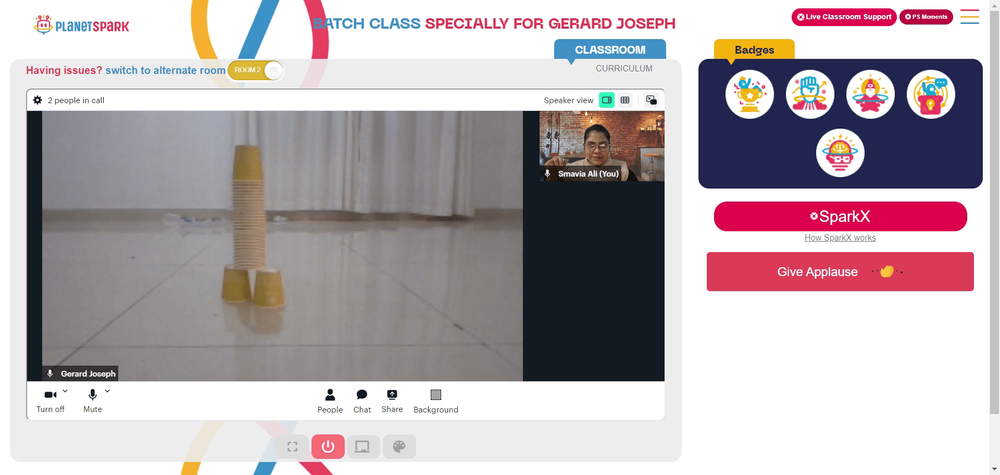Click PS Moments button
The width and height of the screenshot is (1000, 475).
click(926, 17)
